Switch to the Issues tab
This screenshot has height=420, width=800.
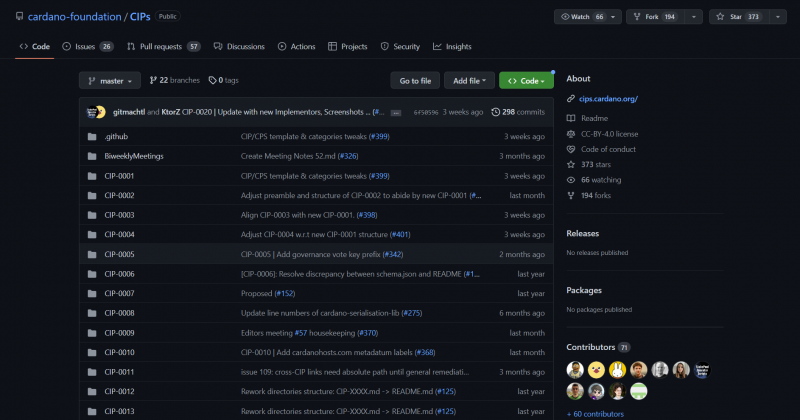point(88,46)
